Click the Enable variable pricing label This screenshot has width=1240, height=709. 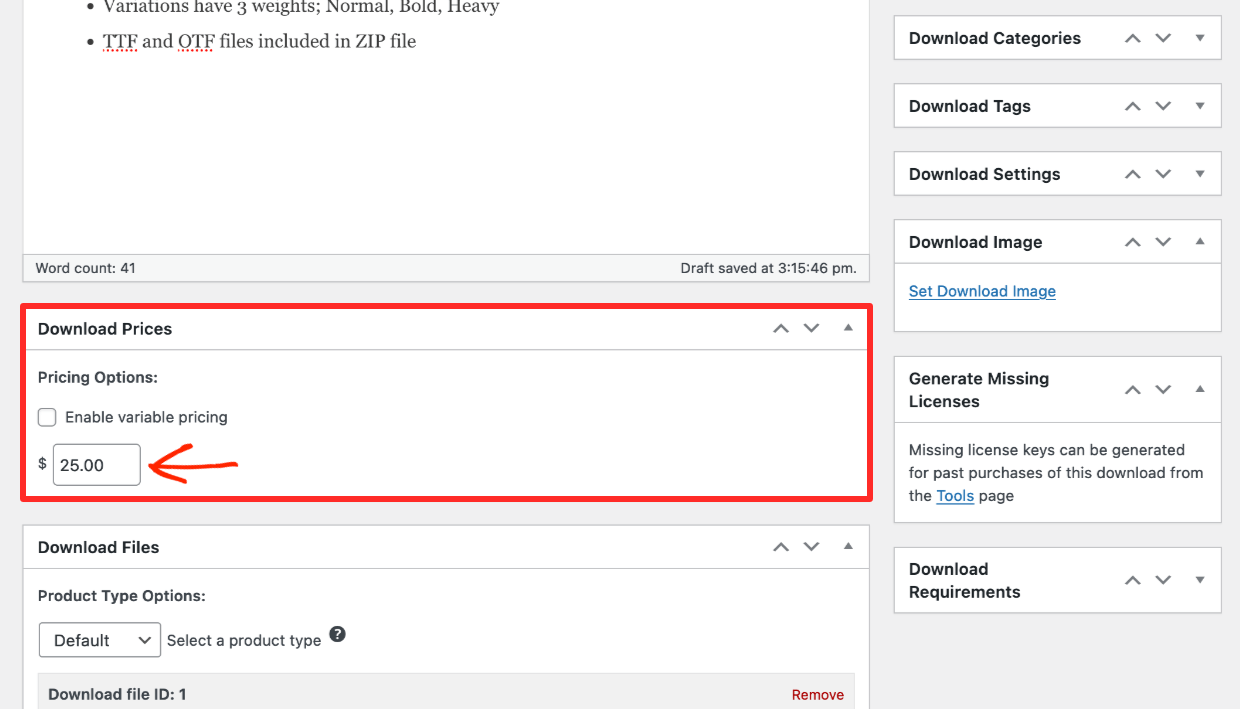pos(146,417)
